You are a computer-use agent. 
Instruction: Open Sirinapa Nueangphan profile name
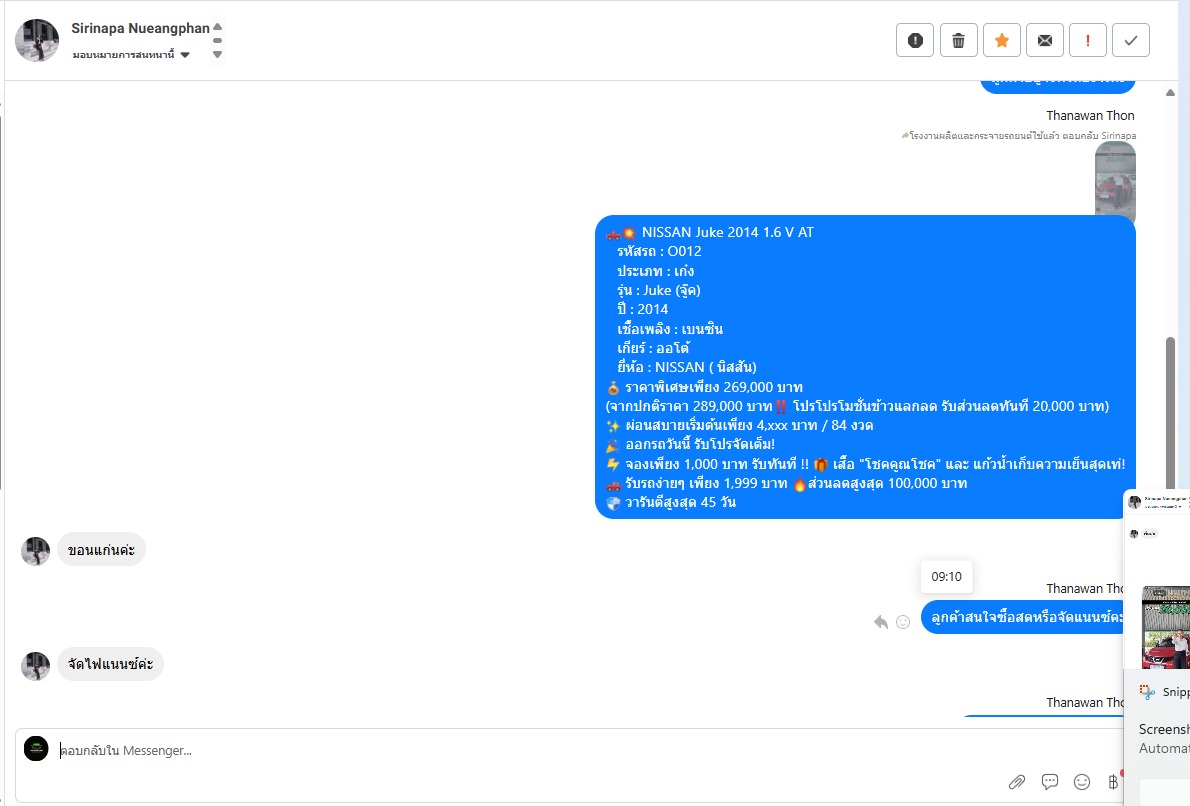click(140, 28)
